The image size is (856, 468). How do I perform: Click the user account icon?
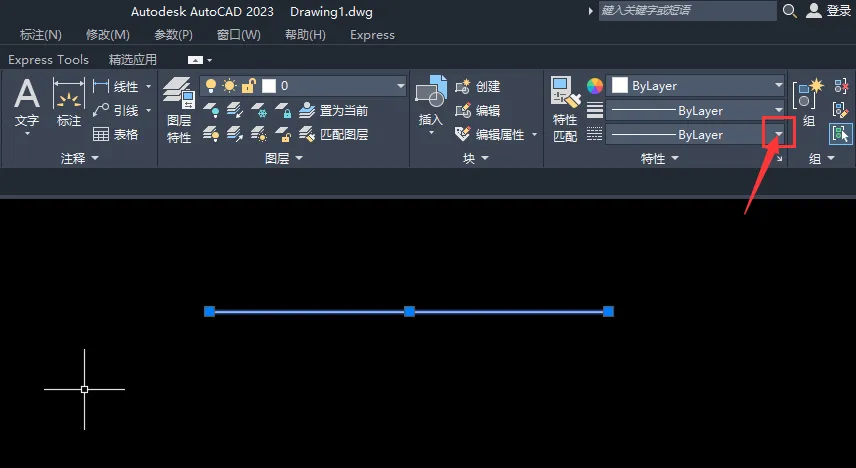pyautogui.click(x=814, y=10)
